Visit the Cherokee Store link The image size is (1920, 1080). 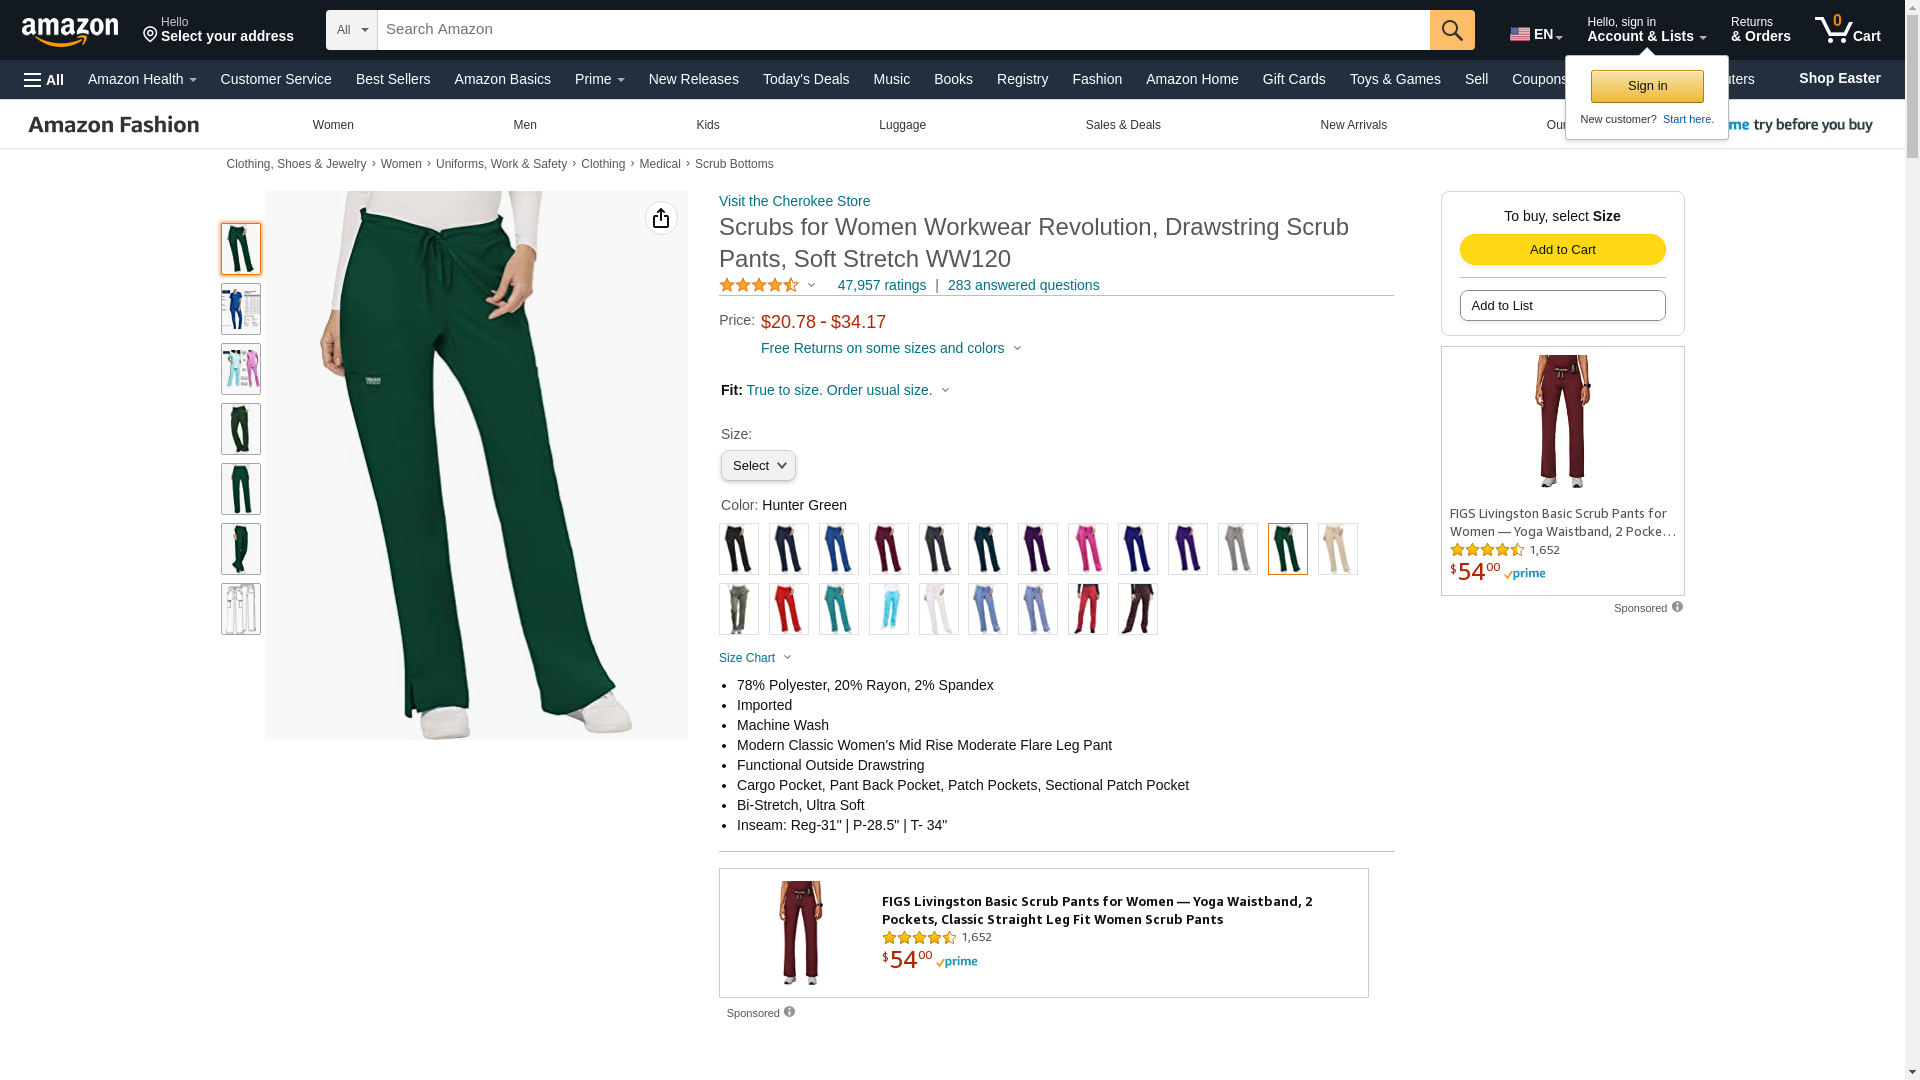click(x=794, y=201)
